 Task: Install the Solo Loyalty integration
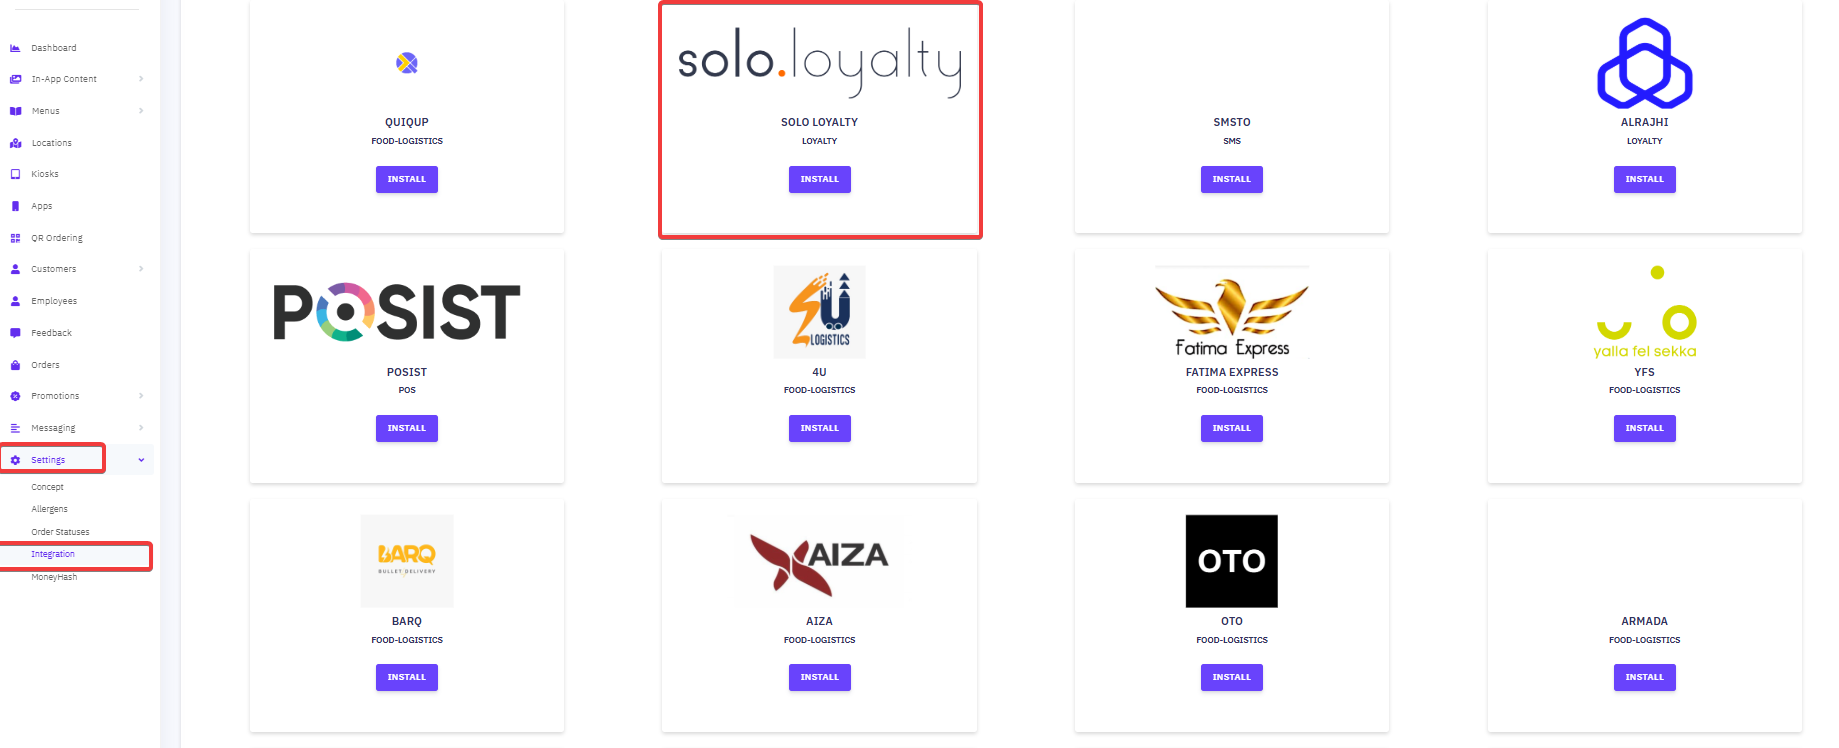[819, 179]
